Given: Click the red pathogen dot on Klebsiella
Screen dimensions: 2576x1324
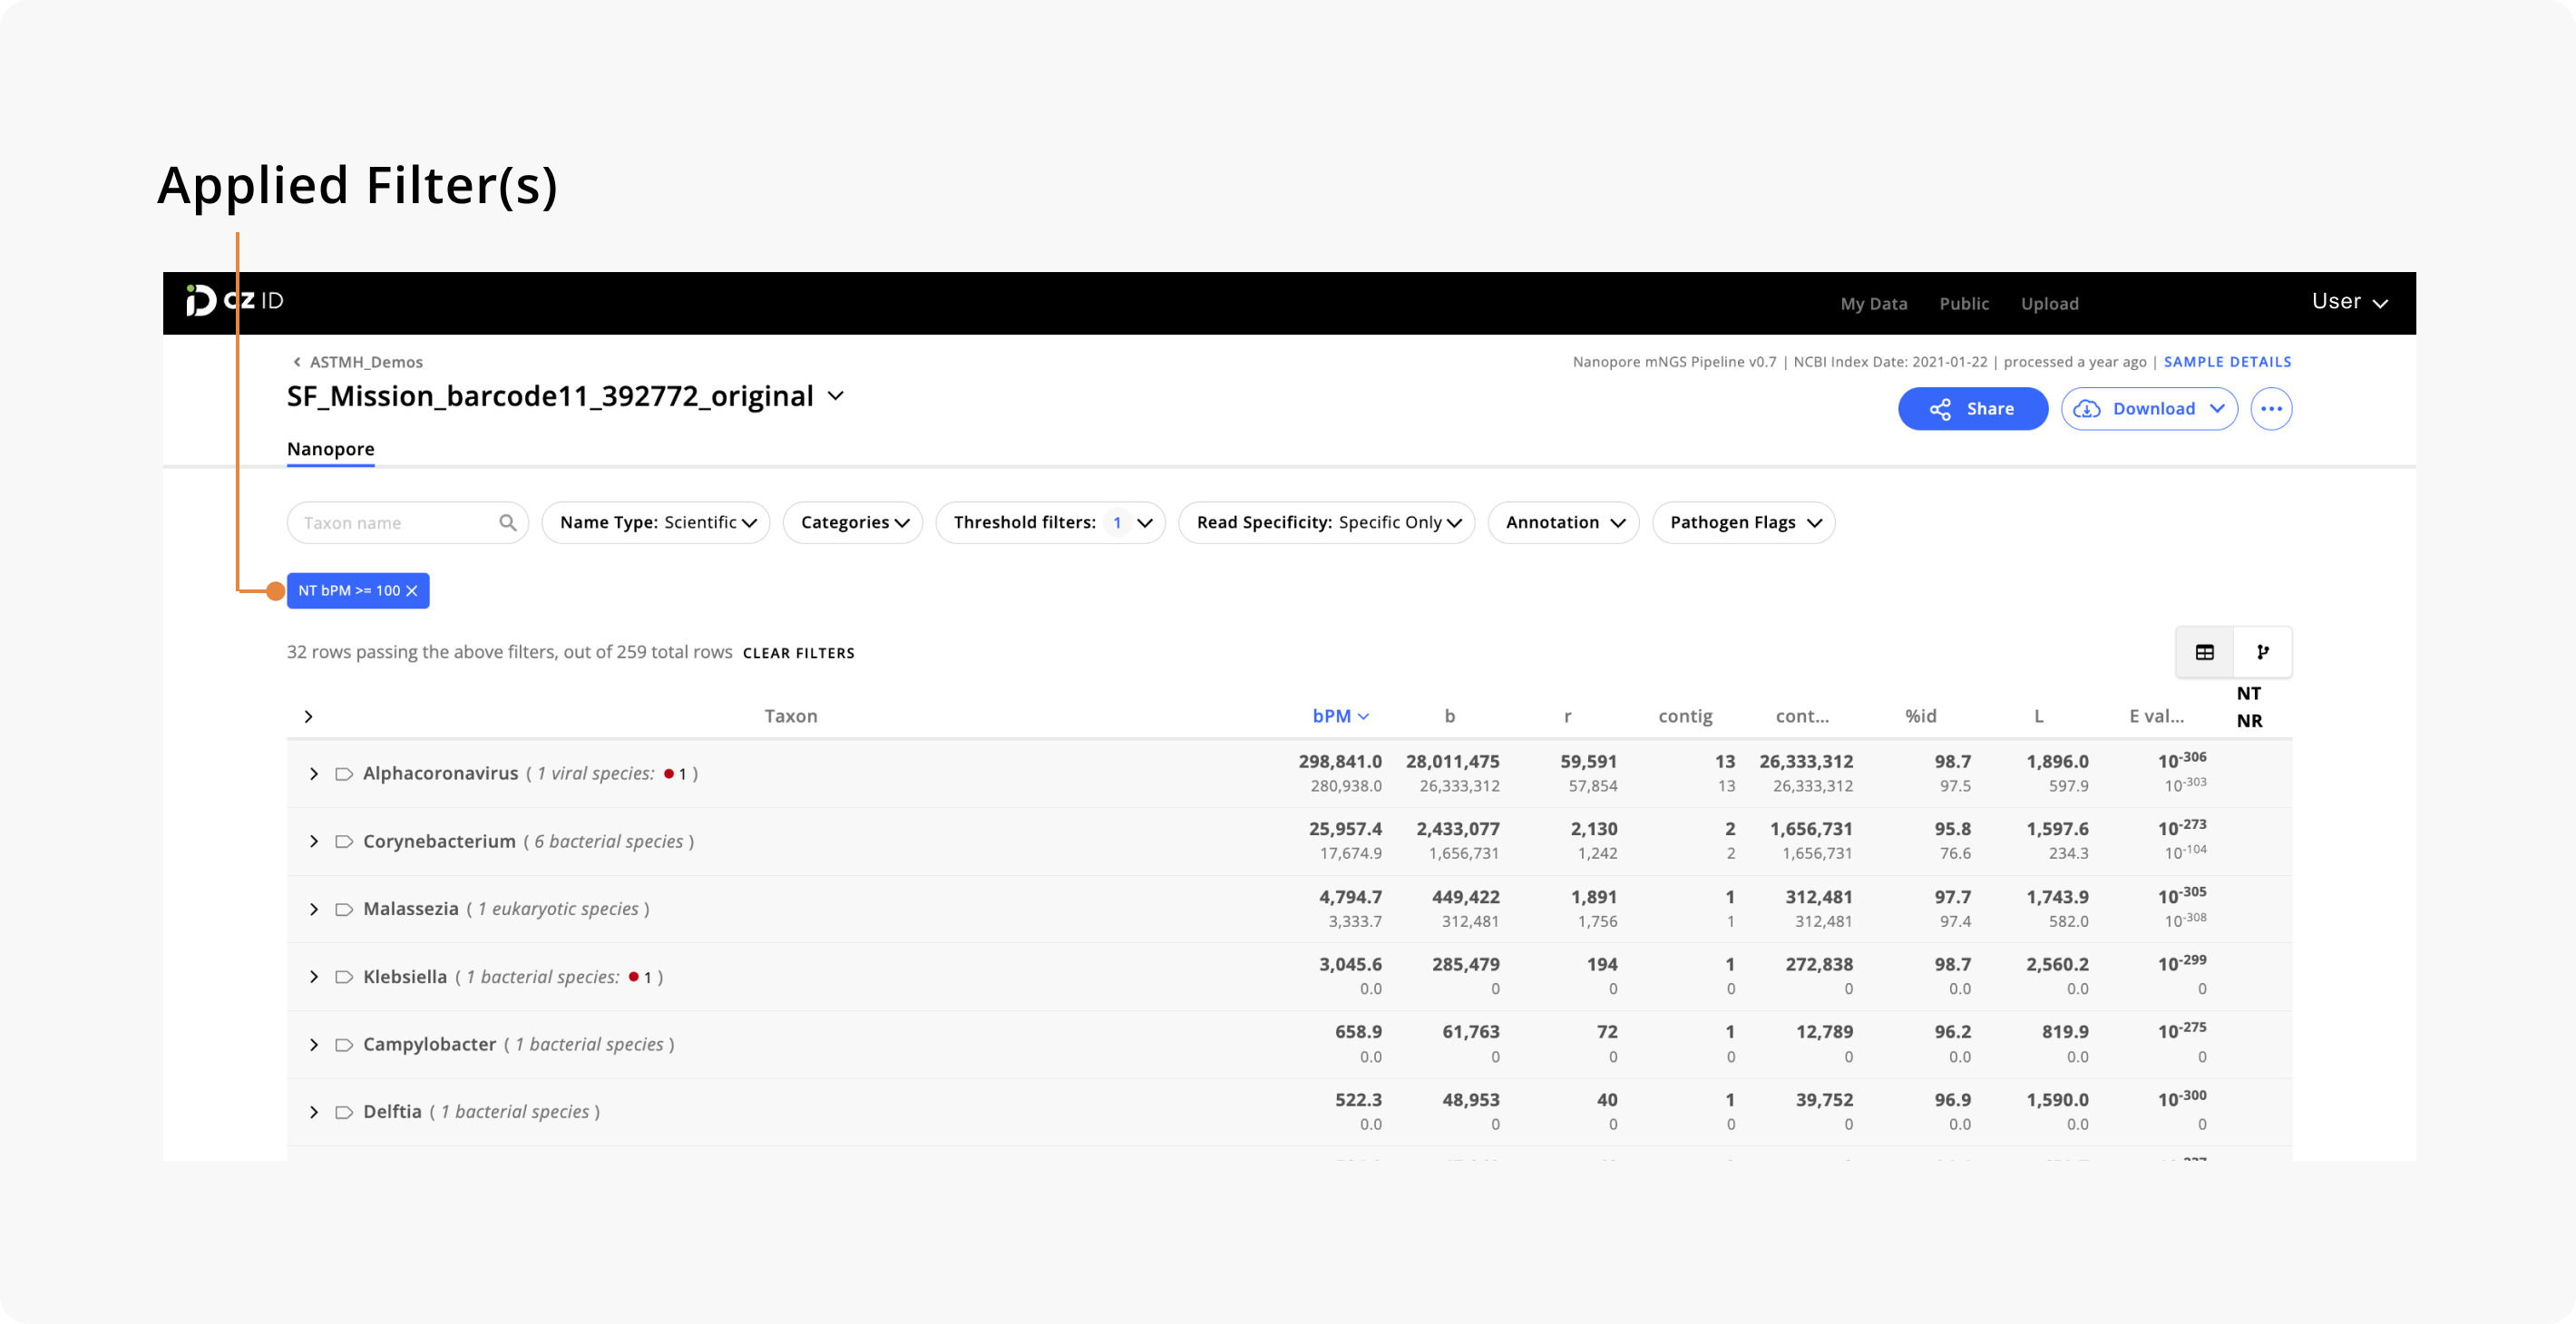Looking at the screenshot, I should [x=634, y=977].
